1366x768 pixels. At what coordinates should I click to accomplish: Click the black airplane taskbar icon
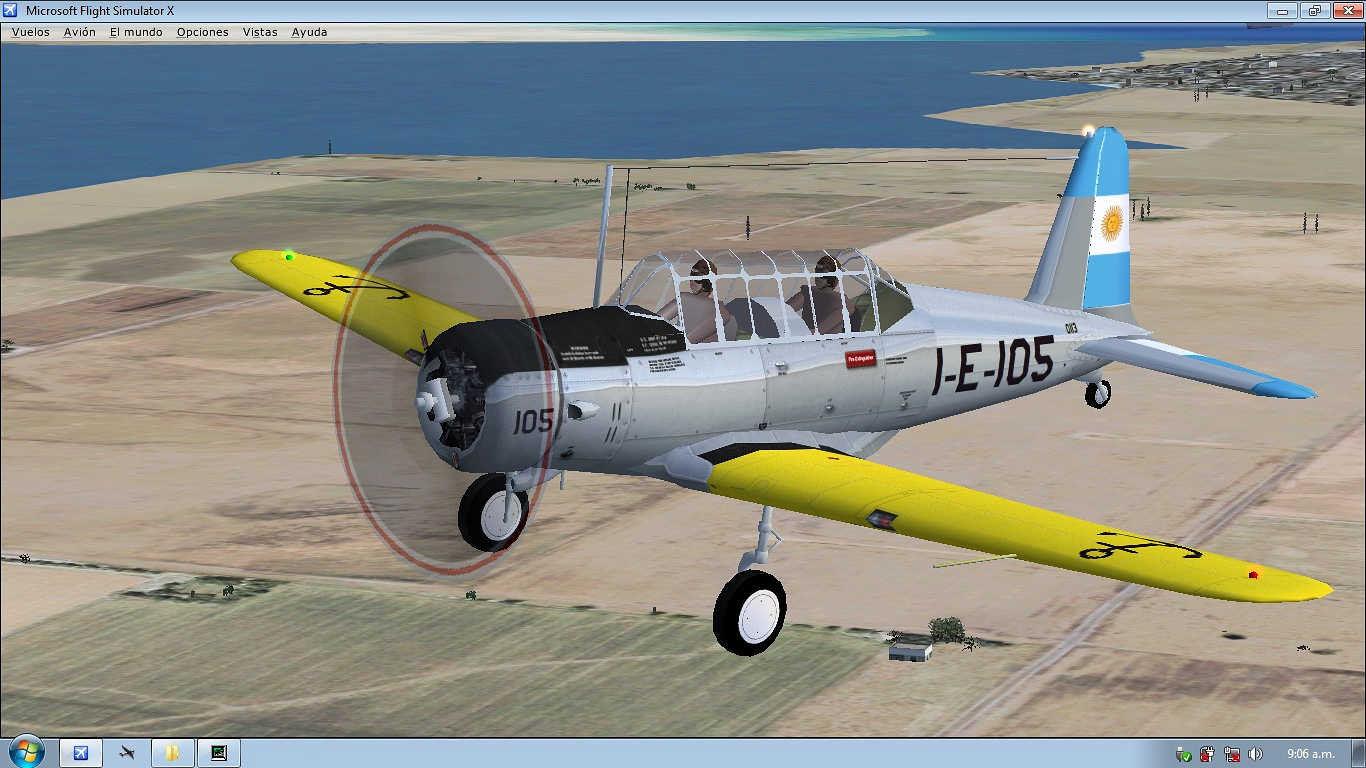127,753
